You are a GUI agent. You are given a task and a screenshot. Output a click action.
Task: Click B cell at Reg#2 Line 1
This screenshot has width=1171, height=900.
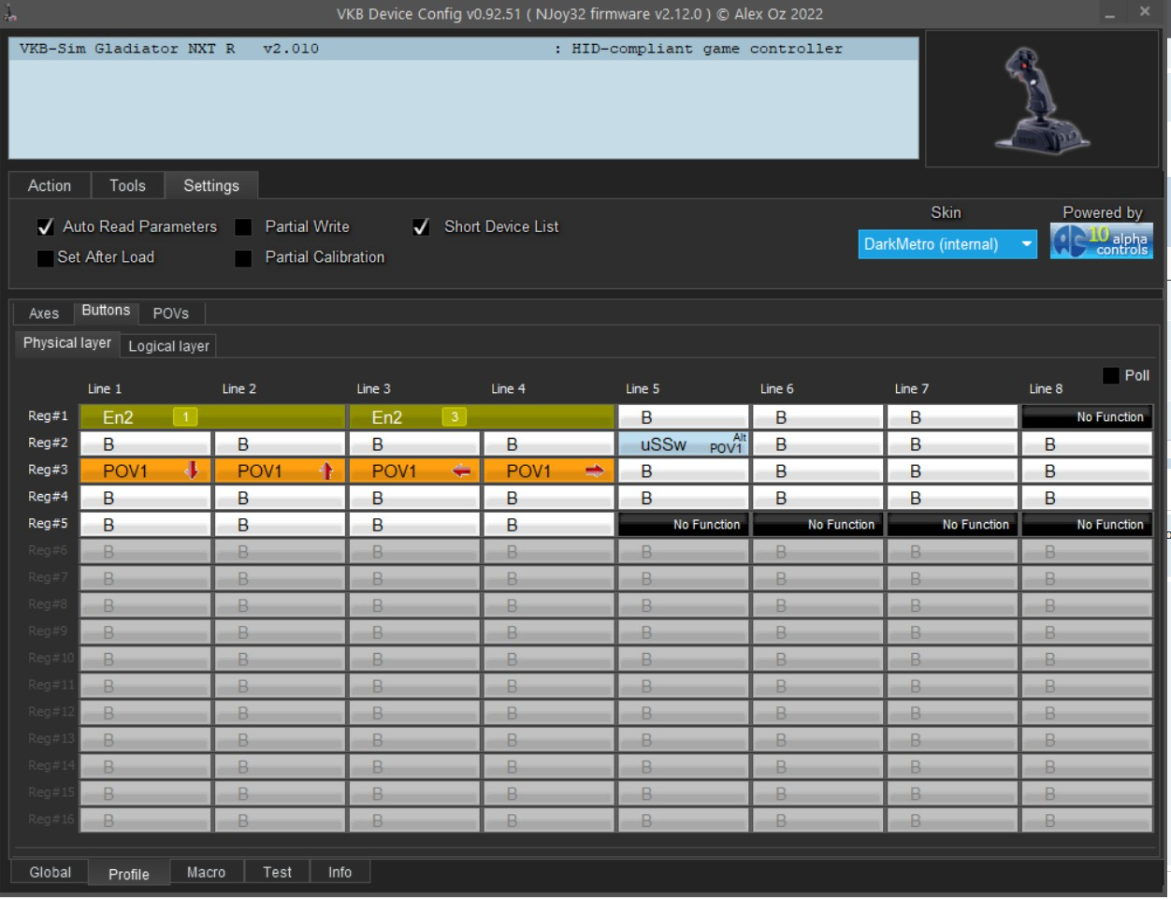coord(146,444)
